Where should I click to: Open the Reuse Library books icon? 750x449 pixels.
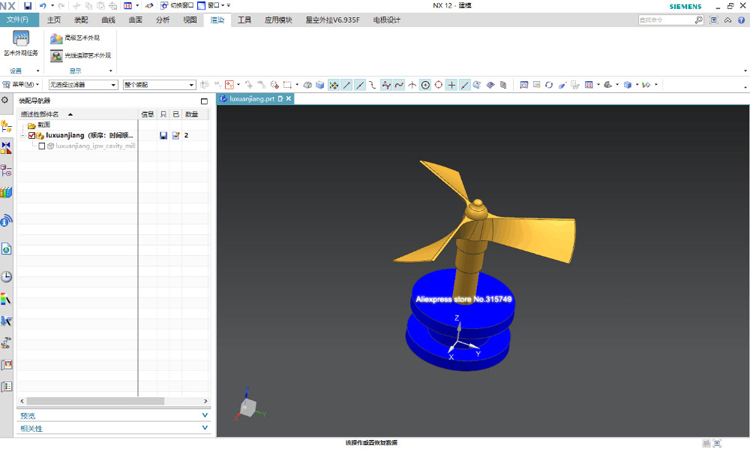tap(6, 192)
